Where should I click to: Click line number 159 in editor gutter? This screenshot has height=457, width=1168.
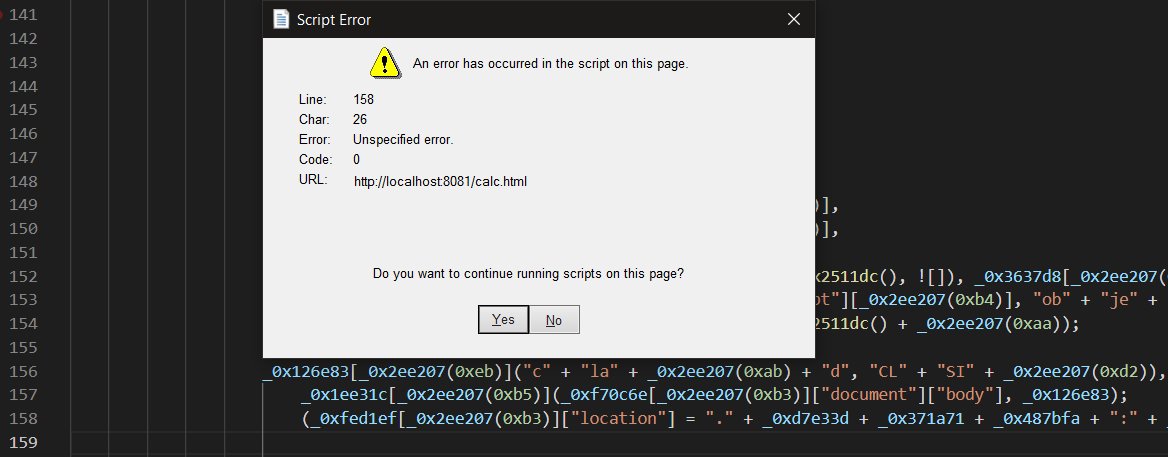pyautogui.click(x=23, y=442)
